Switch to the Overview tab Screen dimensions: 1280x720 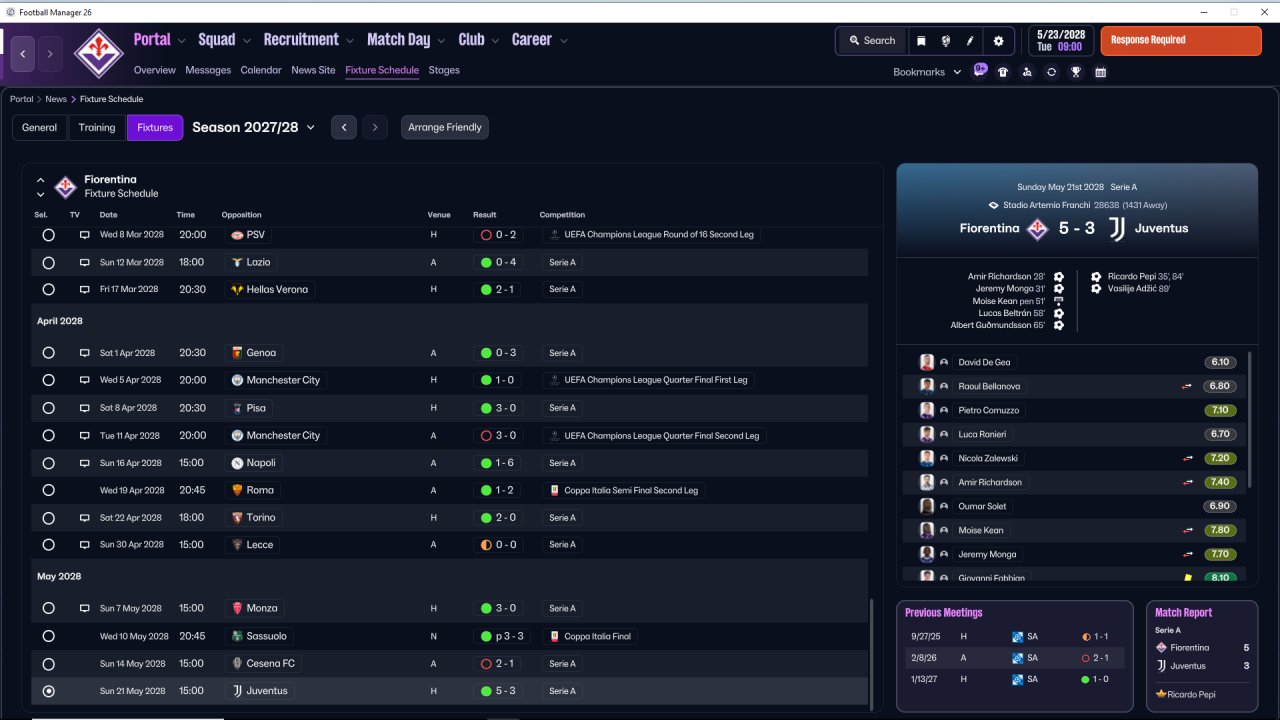(155, 70)
